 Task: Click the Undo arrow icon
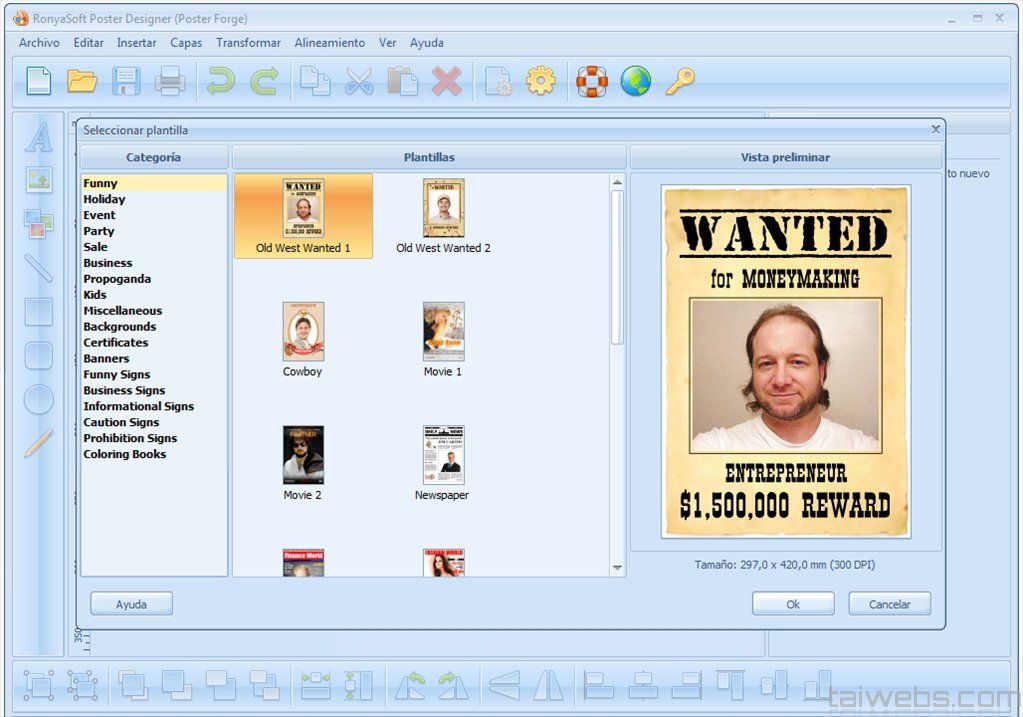(220, 81)
